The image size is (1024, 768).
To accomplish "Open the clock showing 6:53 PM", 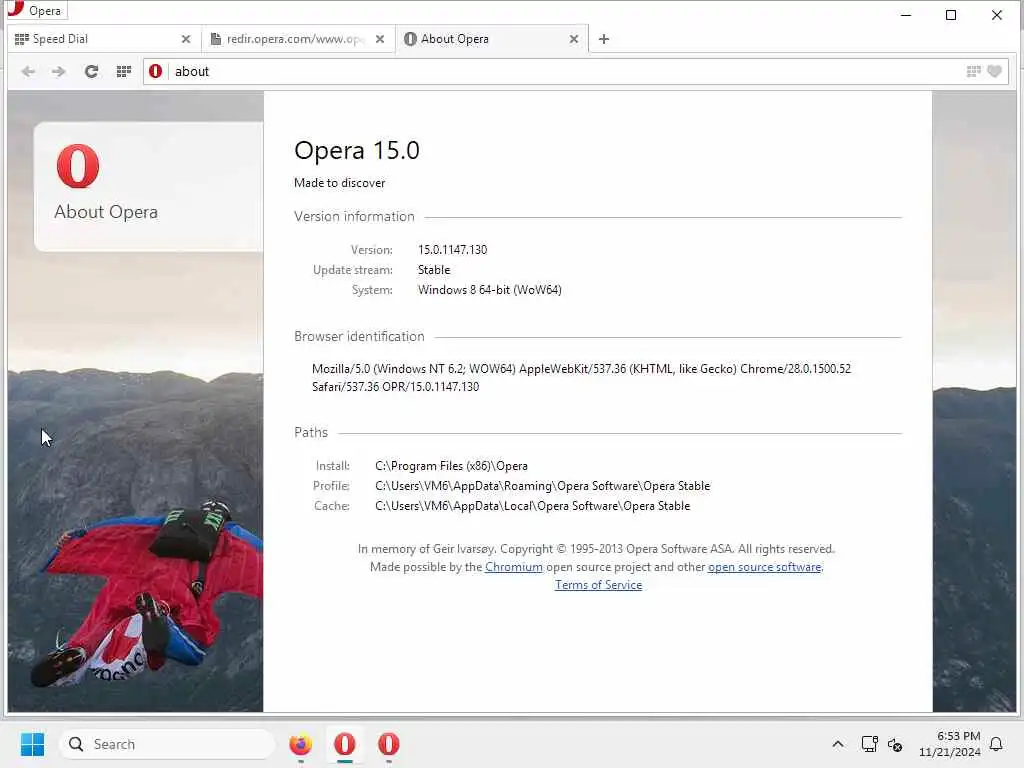I will pyautogui.click(x=950, y=744).
